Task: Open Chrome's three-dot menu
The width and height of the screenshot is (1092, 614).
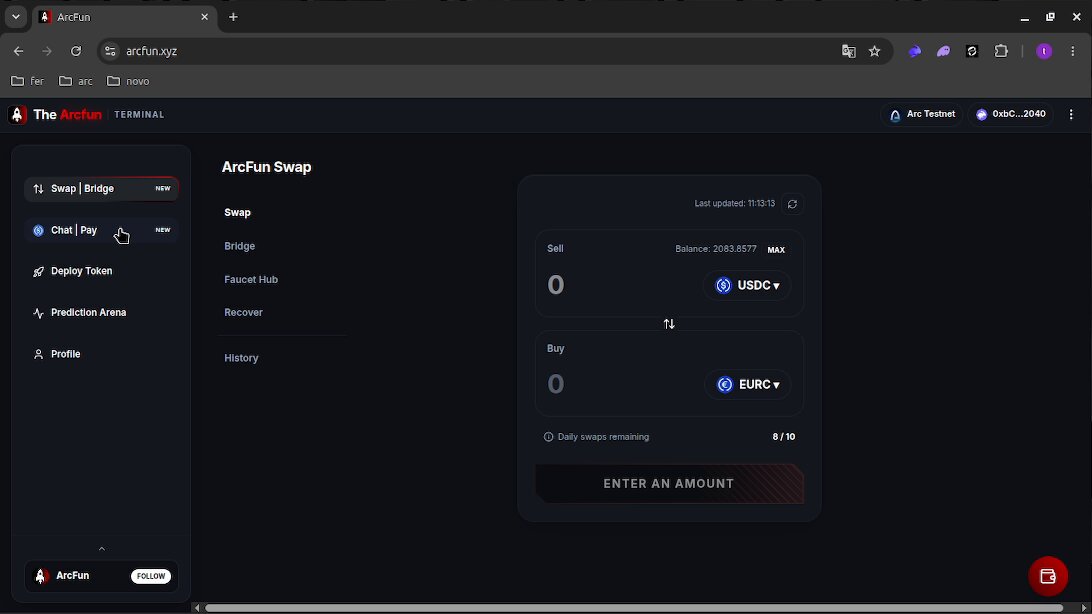Action: (x=1072, y=52)
